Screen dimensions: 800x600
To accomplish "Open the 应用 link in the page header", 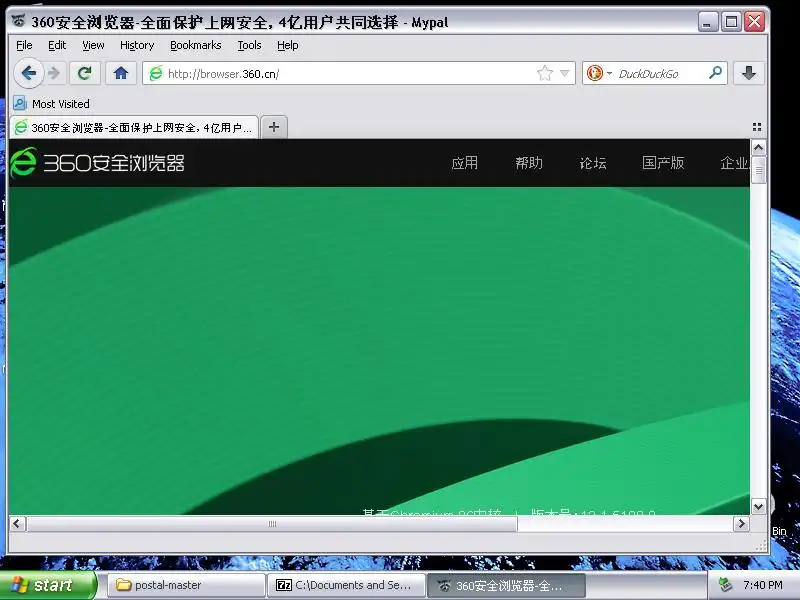I will 464,163.
